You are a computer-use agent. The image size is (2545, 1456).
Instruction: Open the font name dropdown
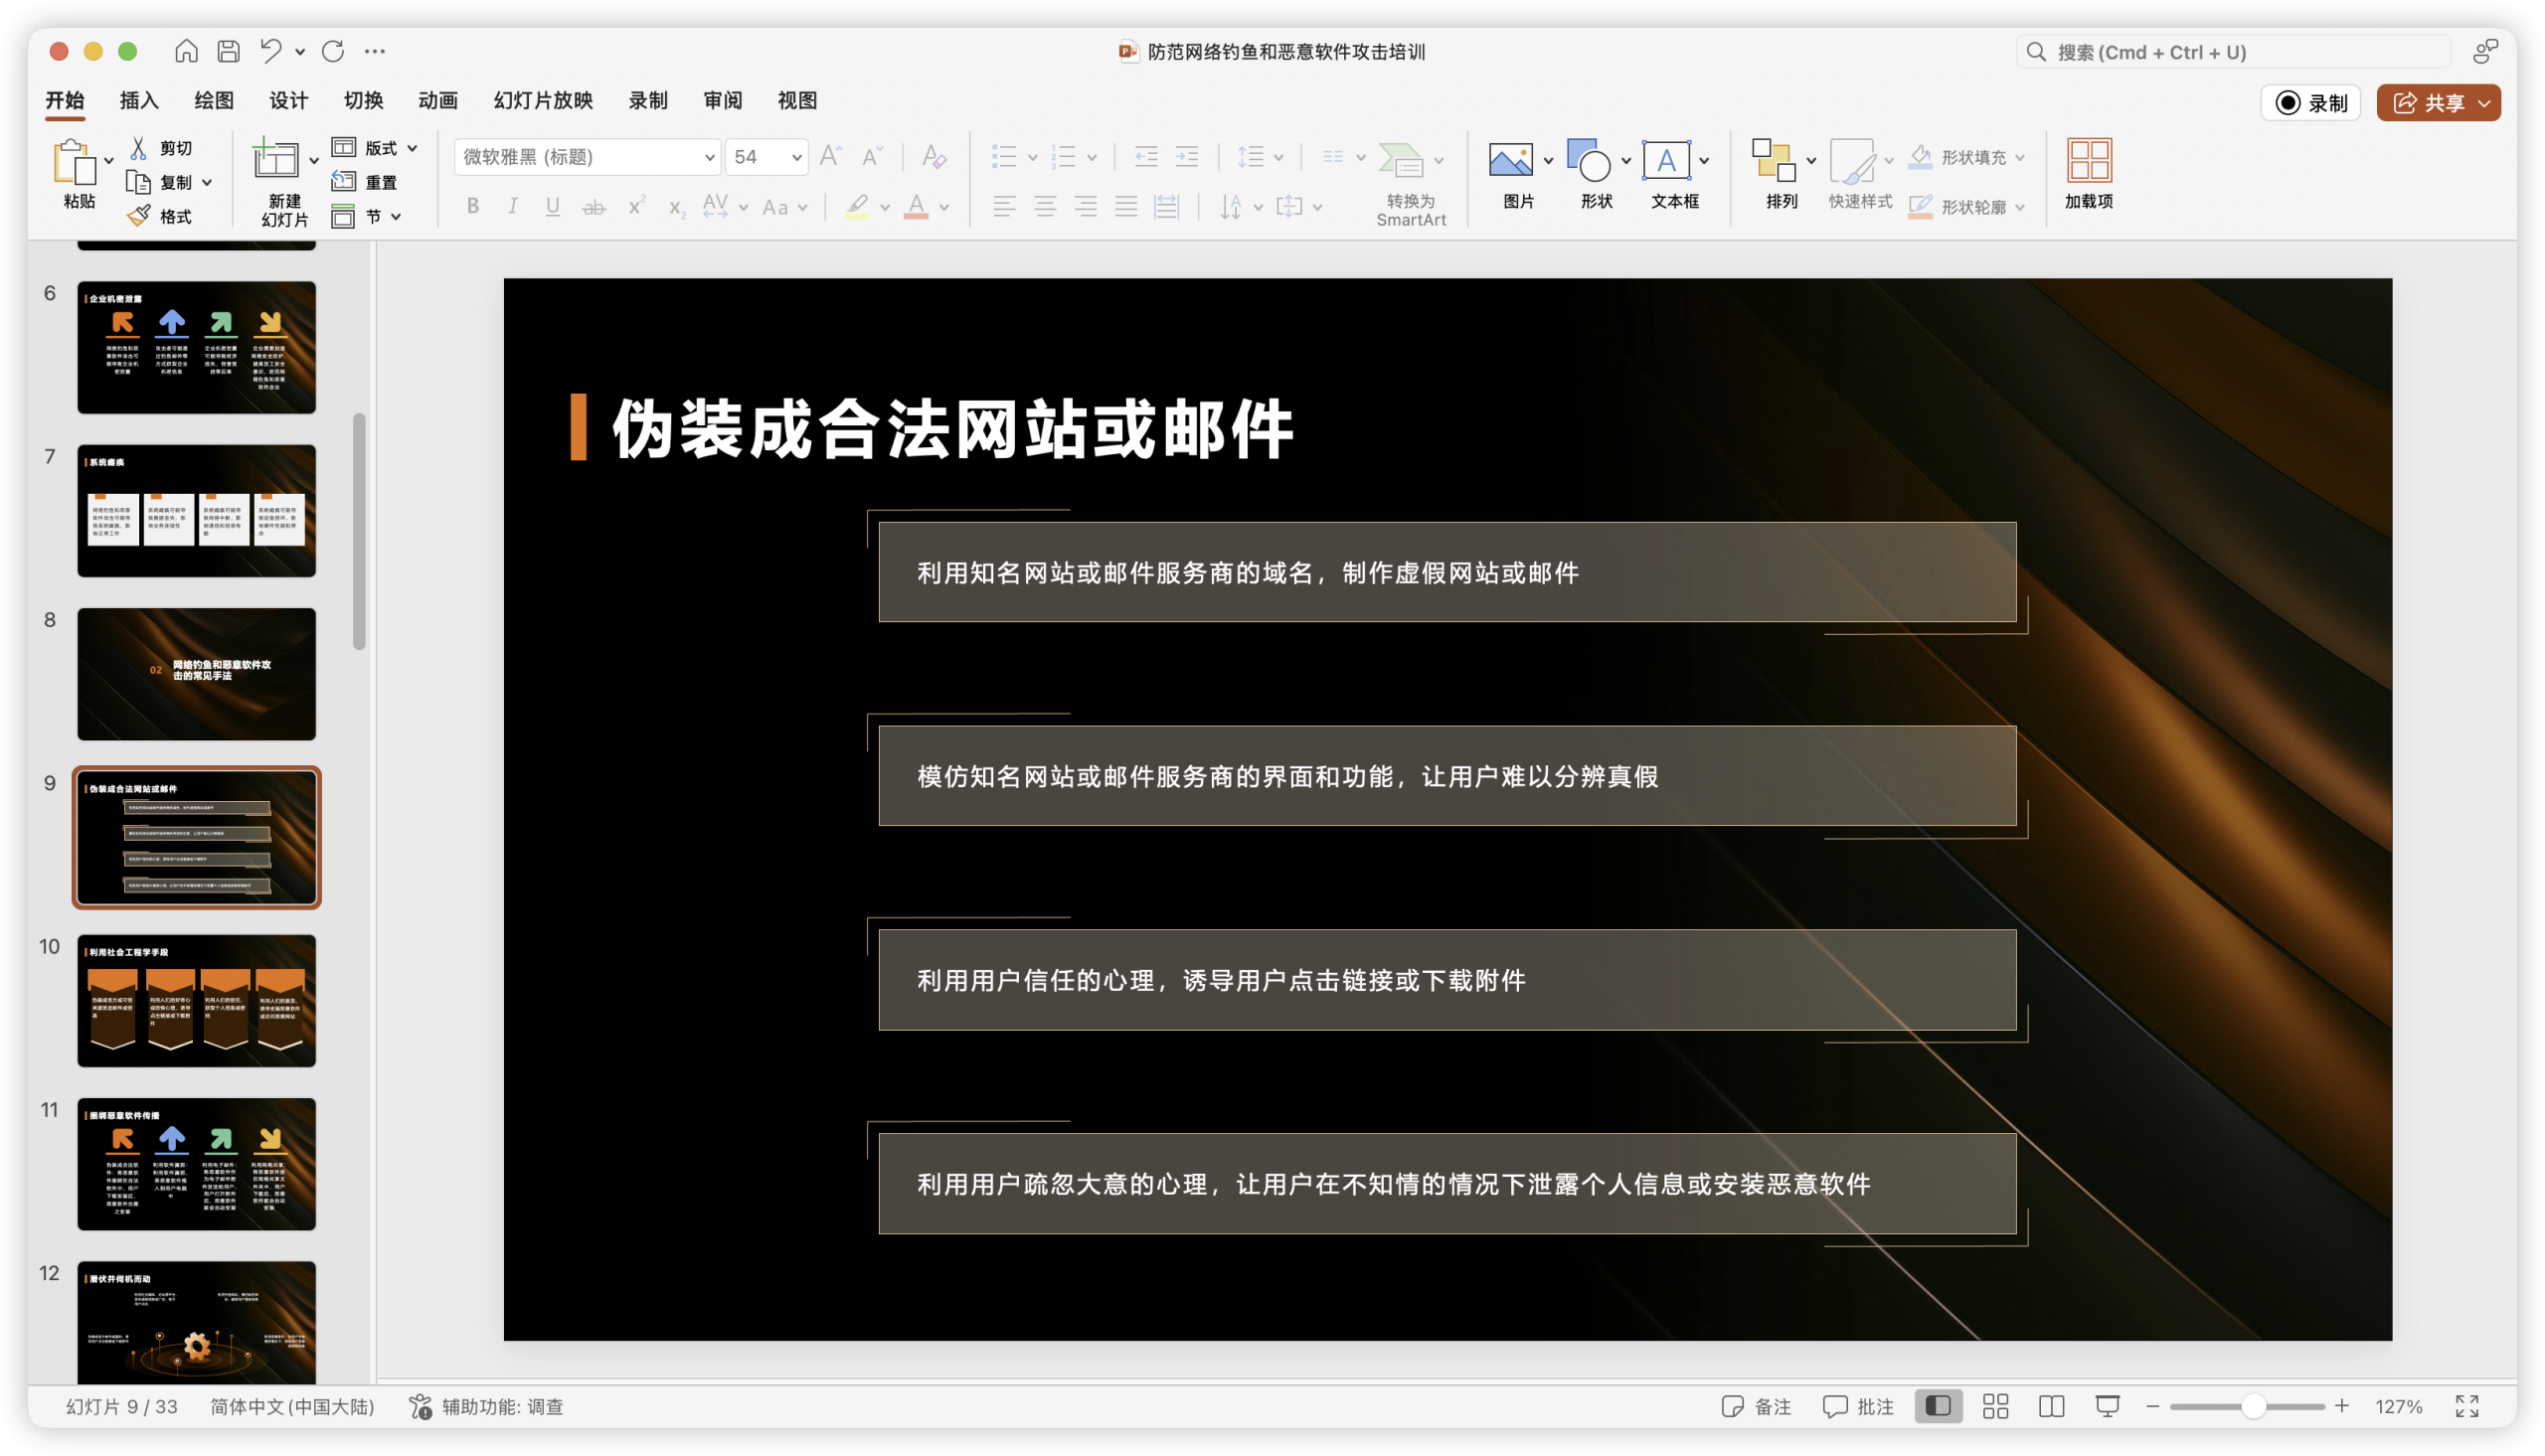pyautogui.click(x=709, y=157)
